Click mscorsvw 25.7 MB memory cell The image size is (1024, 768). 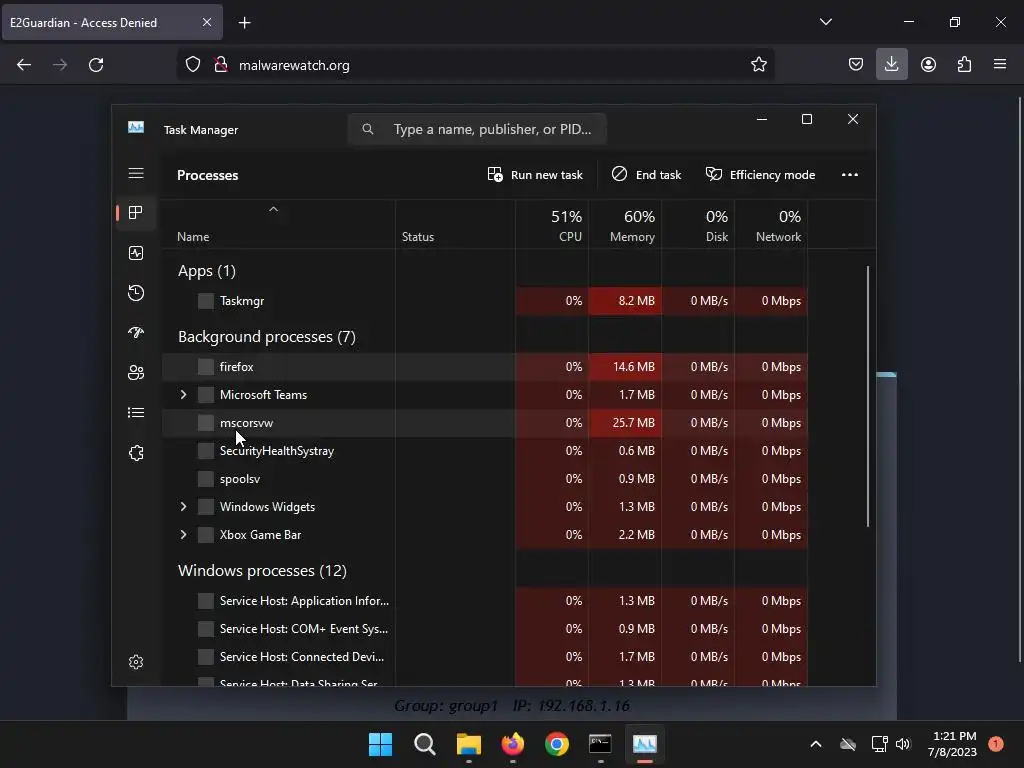click(625, 423)
